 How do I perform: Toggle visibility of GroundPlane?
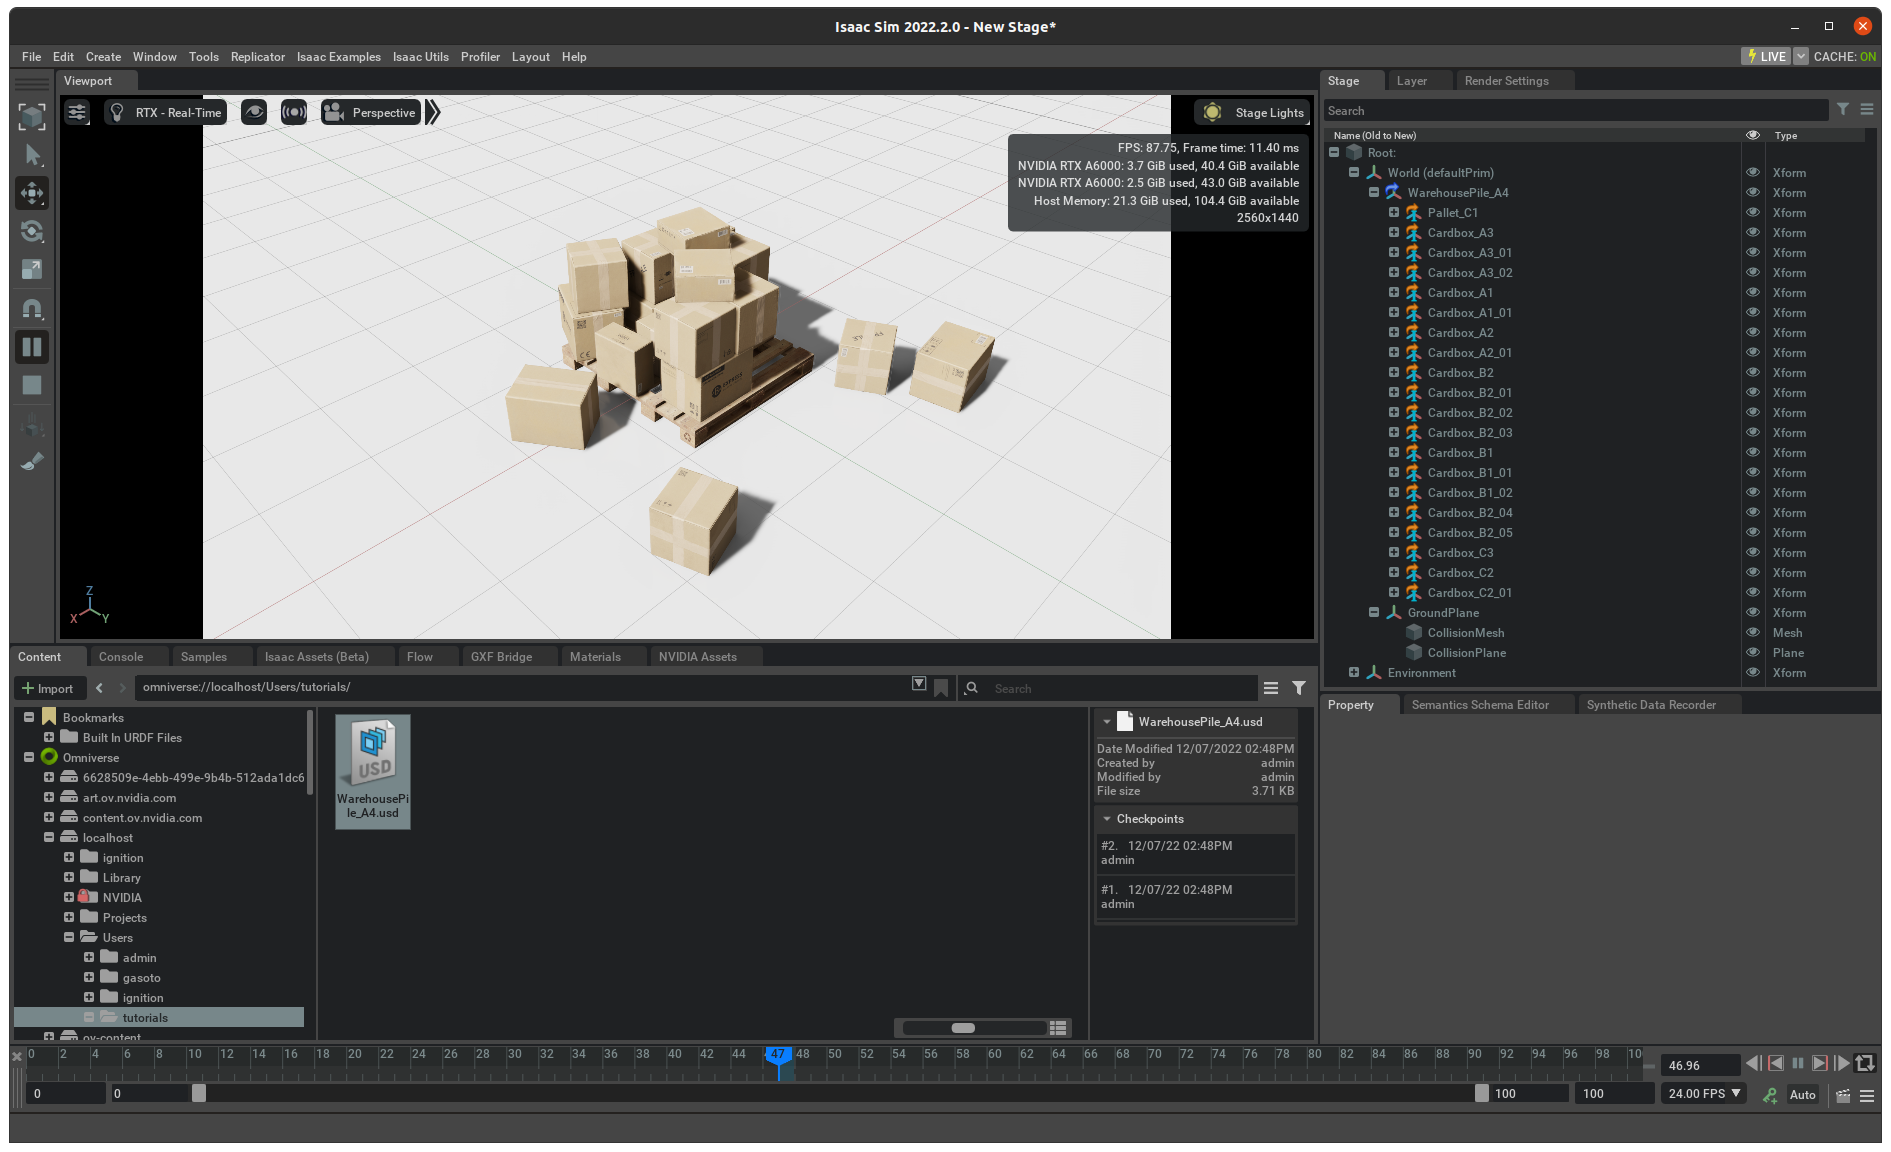pos(1753,612)
